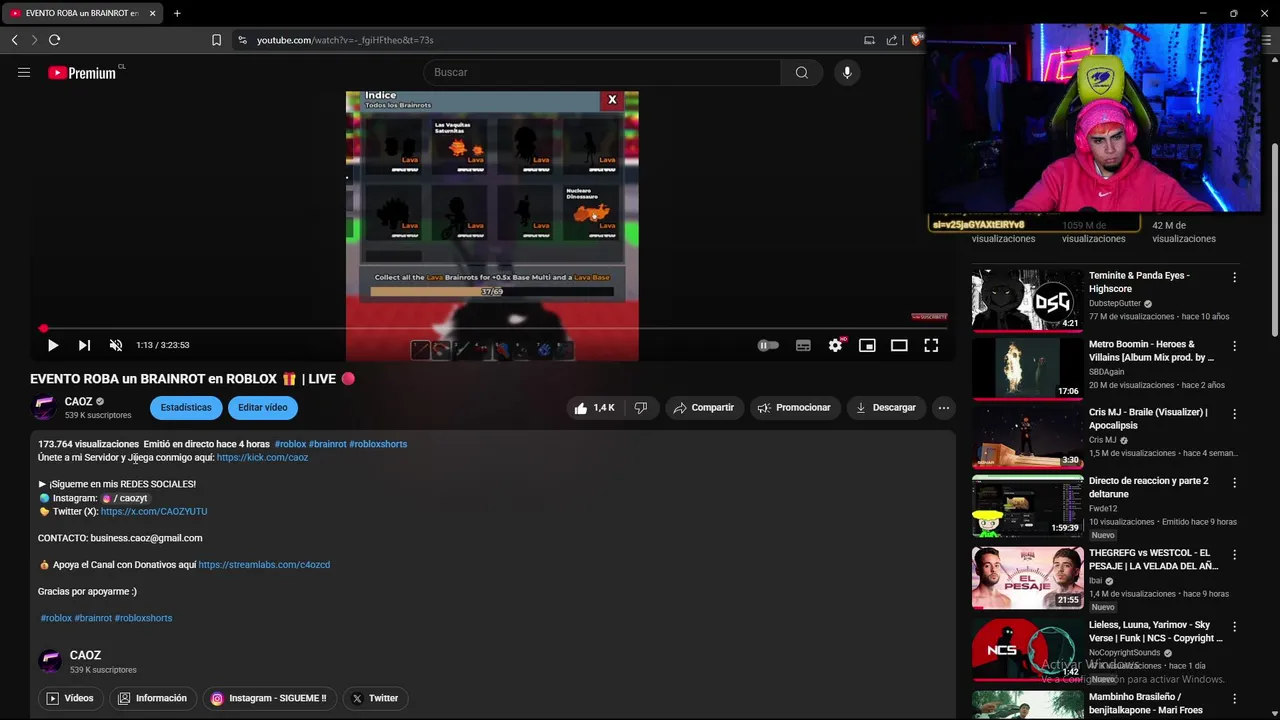Start voice search with the microphone
The height and width of the screenshot is (720, 1280).
[847, 72]
